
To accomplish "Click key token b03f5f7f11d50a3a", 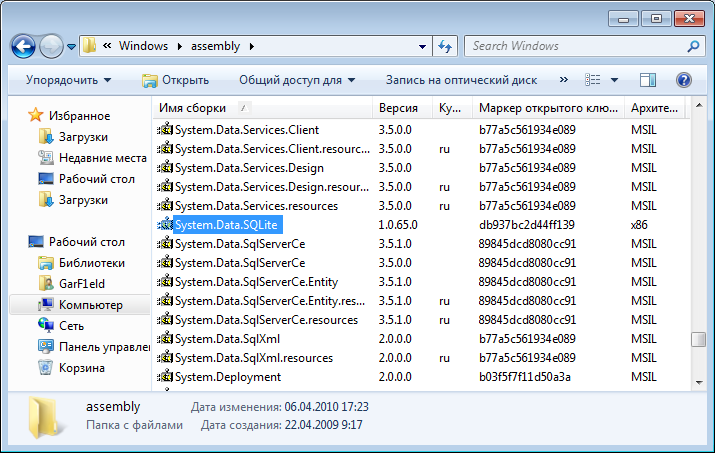I will (525, 377).
